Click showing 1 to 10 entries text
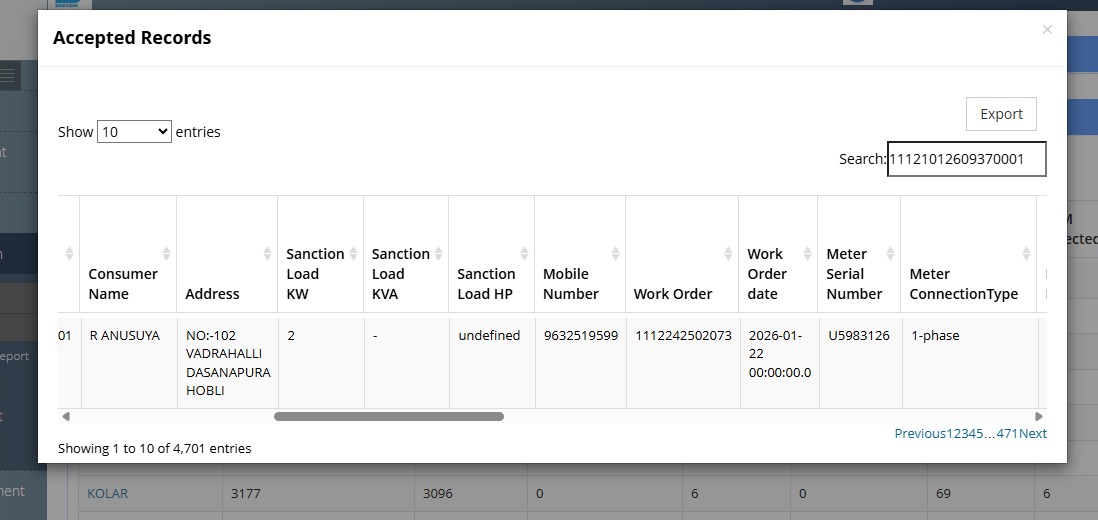Screen dimensions: 1098x520 (x=154, y=448)
